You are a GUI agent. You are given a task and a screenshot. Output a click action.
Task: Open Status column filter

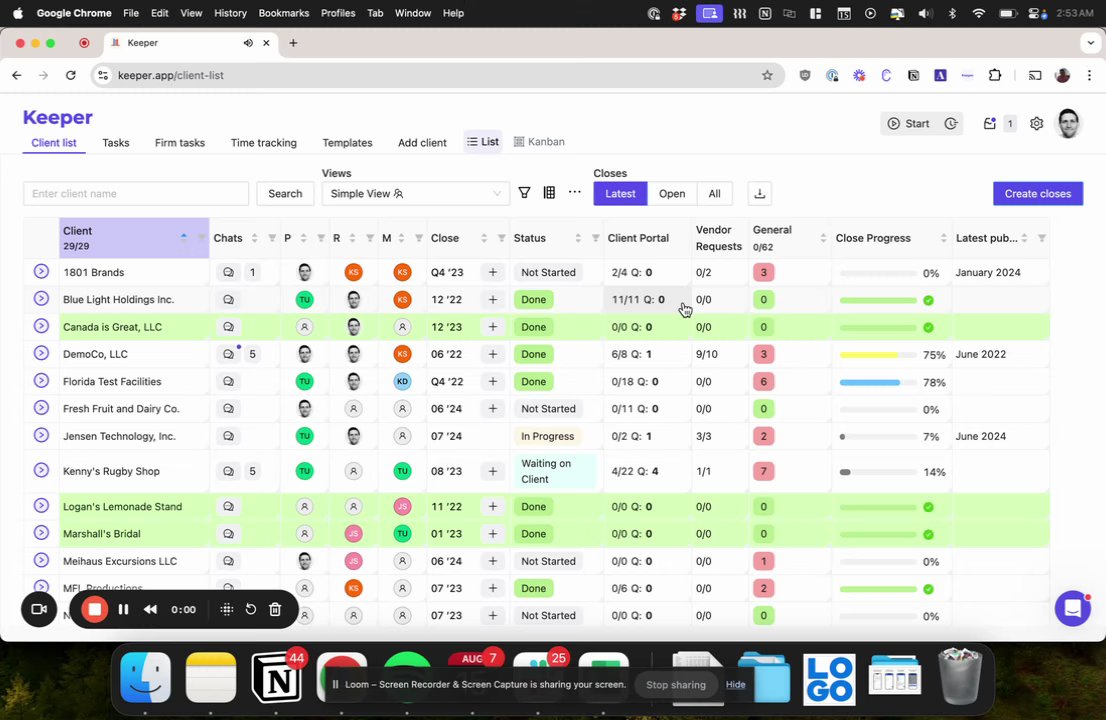click(595, 238)
